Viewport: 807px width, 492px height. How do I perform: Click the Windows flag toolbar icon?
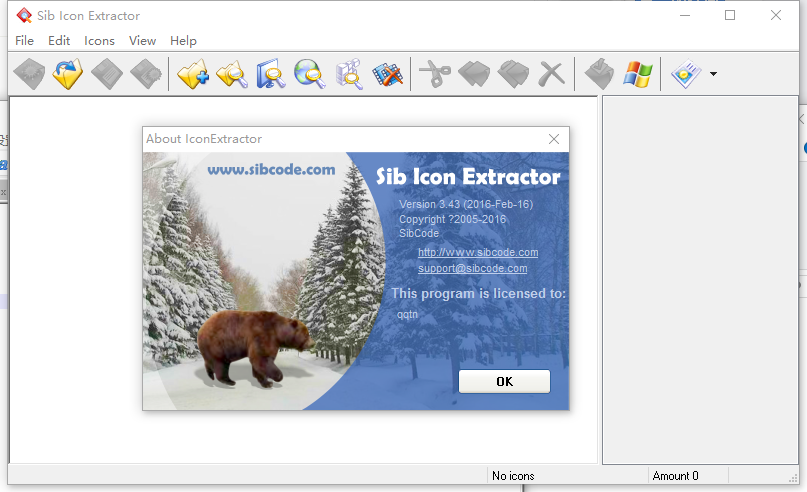[x=636, y=74]
